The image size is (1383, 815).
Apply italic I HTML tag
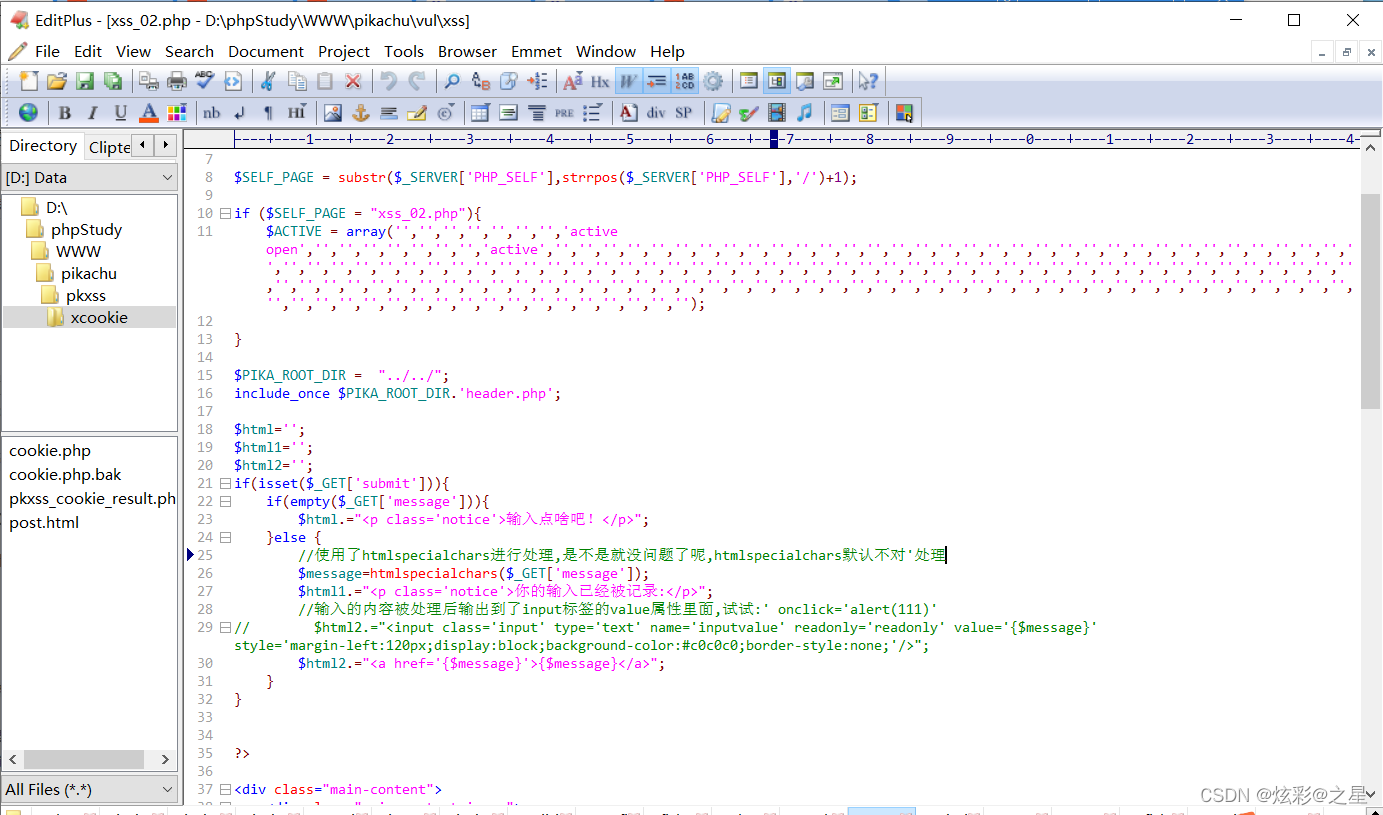coord(93,112)
